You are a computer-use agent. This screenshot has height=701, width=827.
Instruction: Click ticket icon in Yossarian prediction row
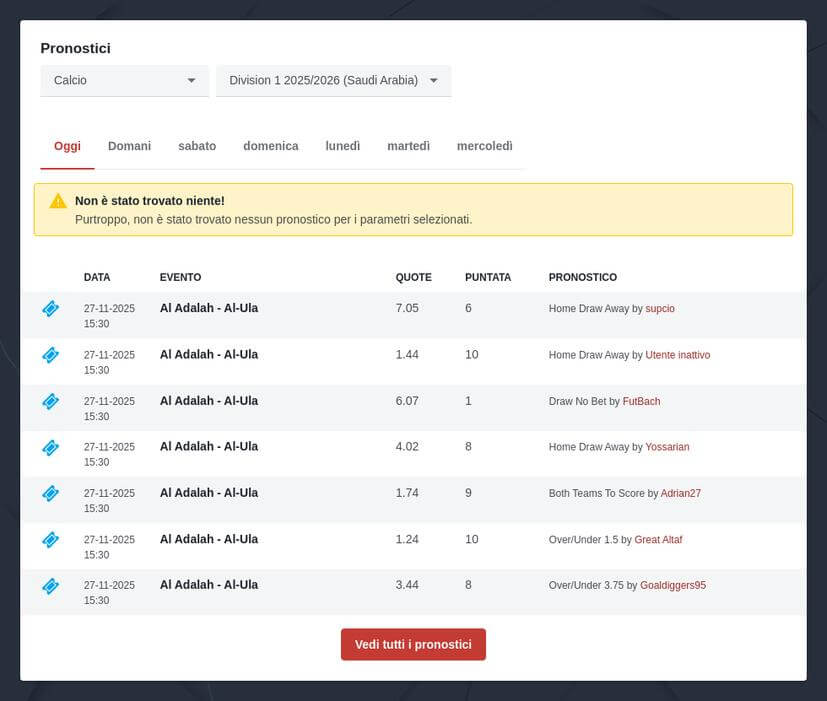coord(50,447)
